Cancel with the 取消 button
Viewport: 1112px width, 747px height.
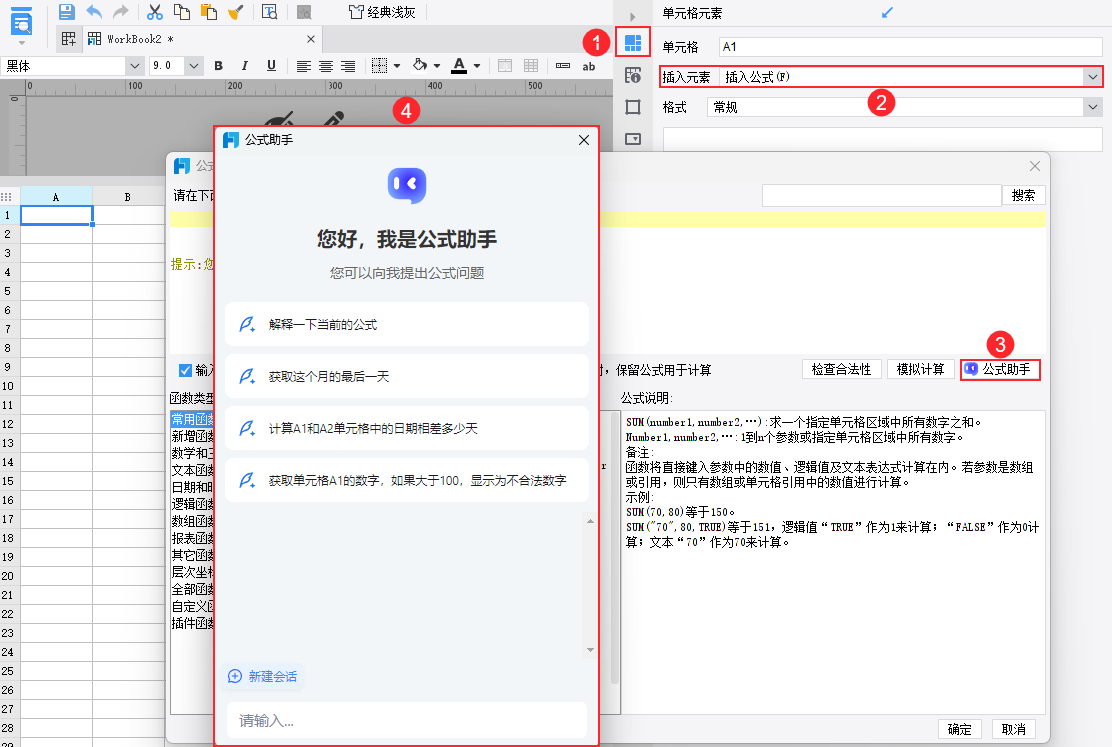[x=1013, y=729]
